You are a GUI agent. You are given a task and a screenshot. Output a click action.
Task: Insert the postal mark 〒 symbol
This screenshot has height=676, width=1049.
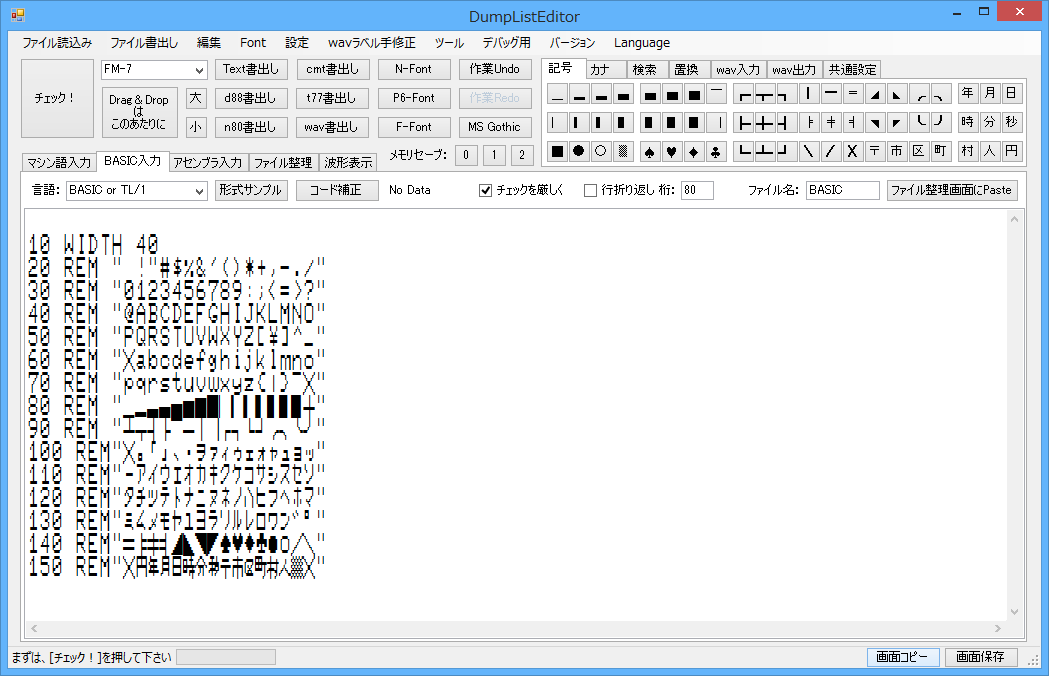pyautogui.click(x=874, y=151)
